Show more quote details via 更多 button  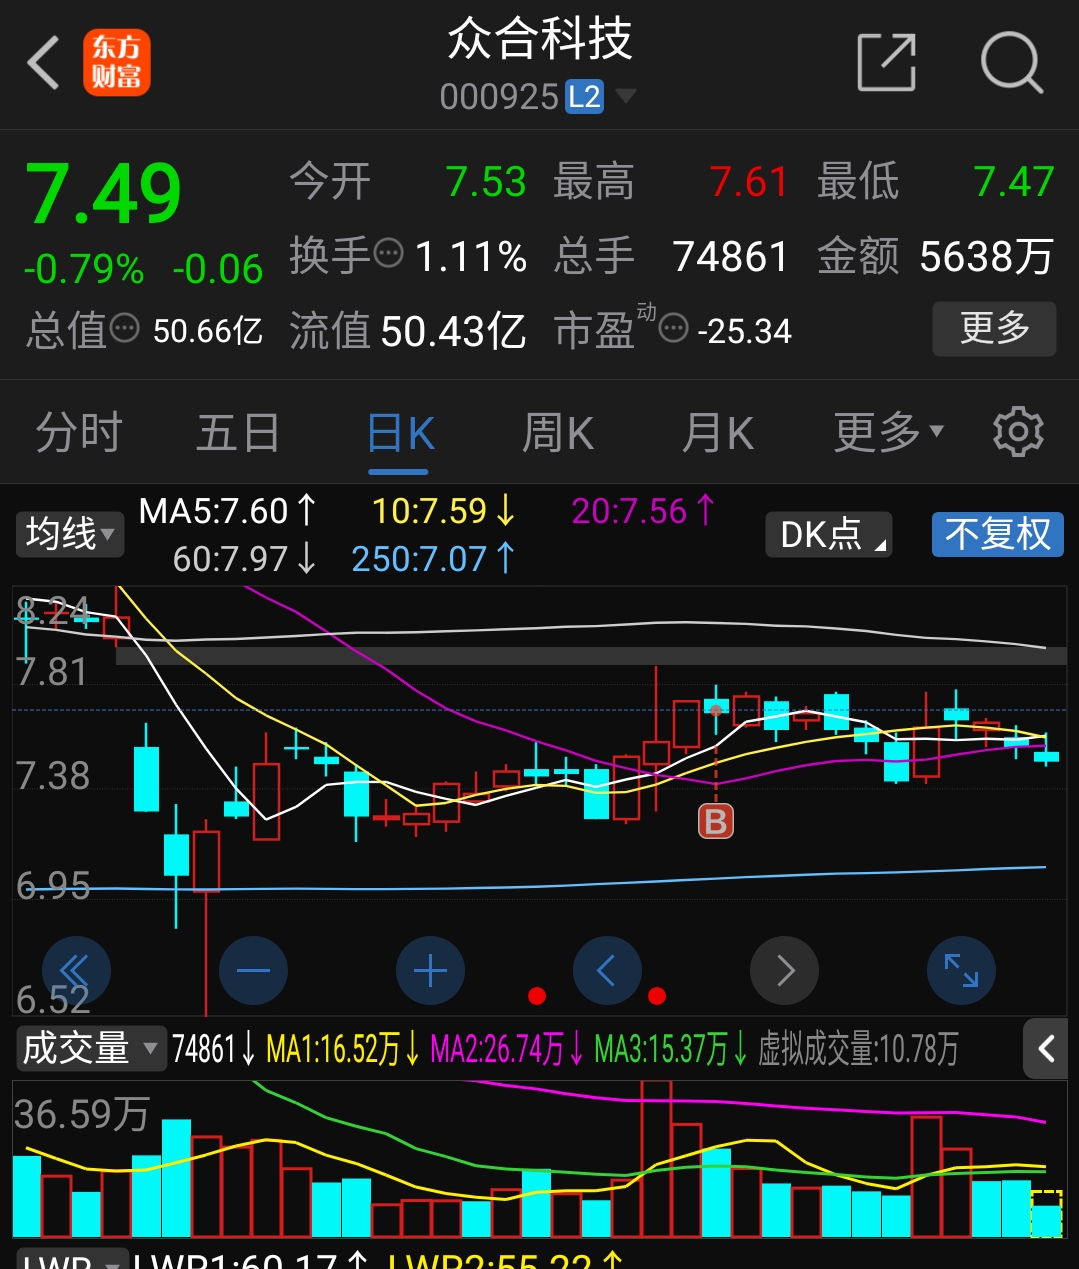pyautogui.click(x=994, y=328)
